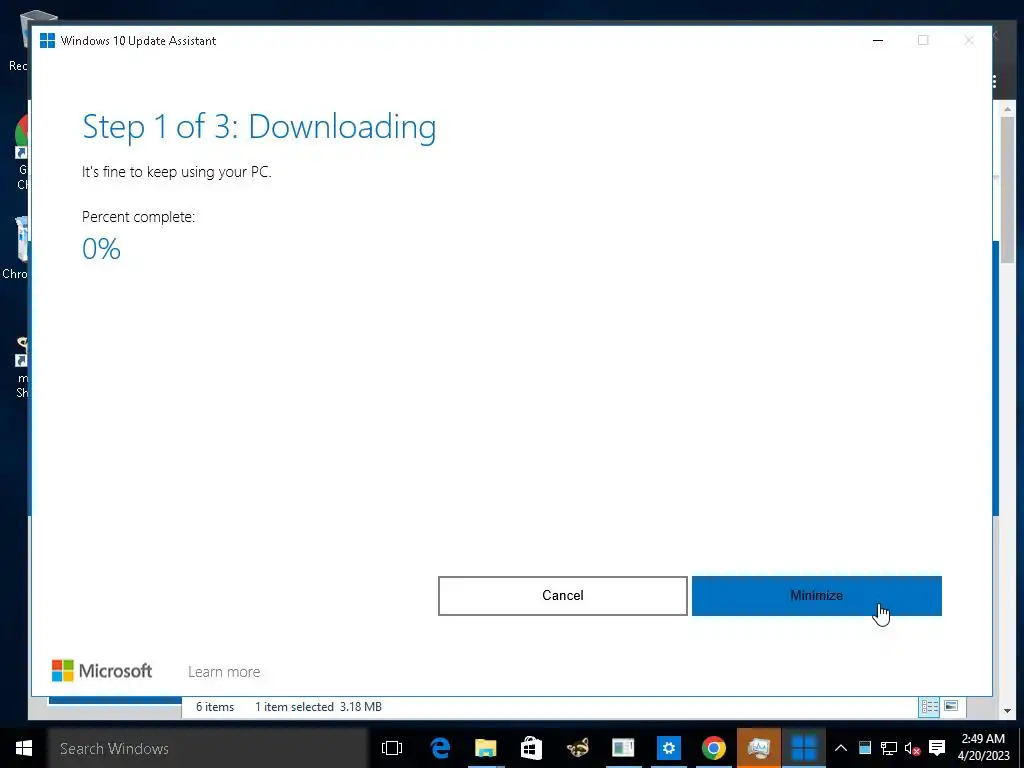Open Task View from the taskbar
This screenshot has height=768, width=1024.
click(x=392, y=748)
